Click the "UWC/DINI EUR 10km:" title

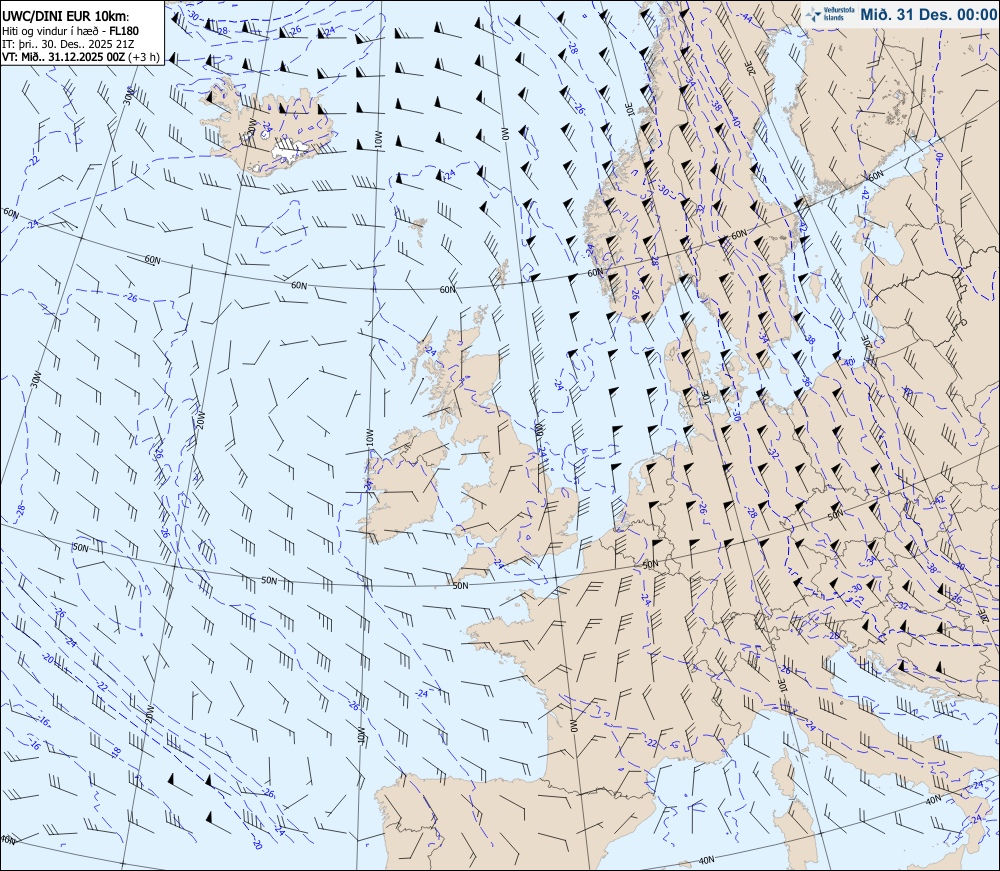coord(65,17)
